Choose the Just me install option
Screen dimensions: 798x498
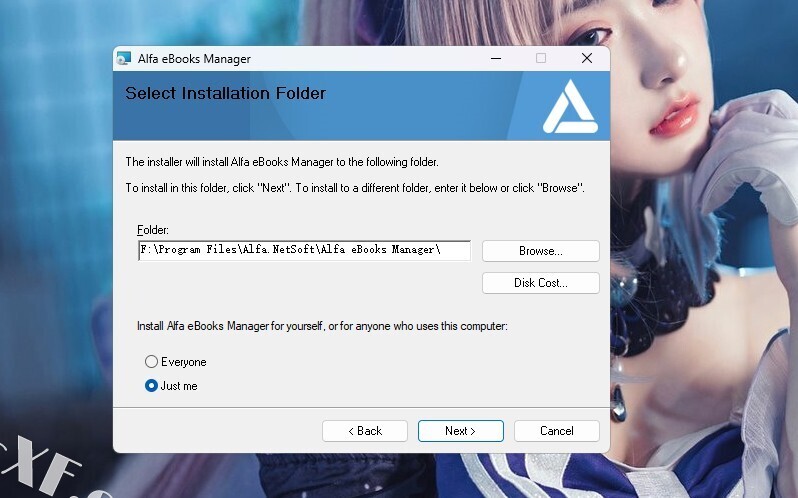click(x=152, y=386)
